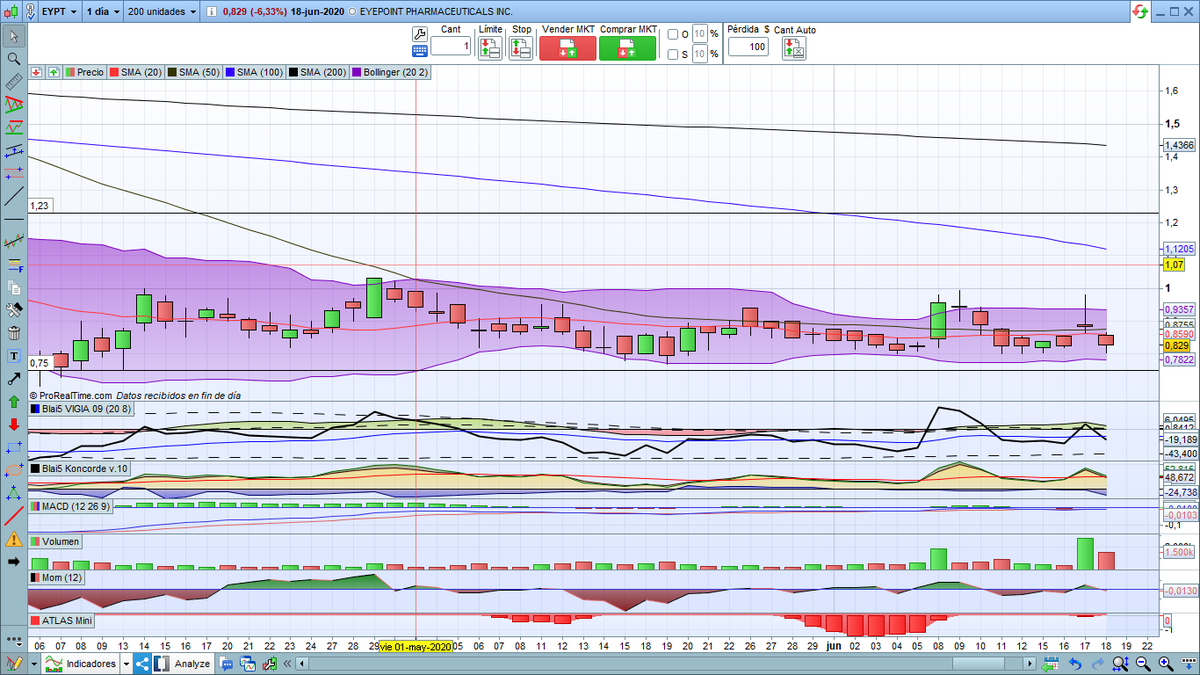Tick the O percent checkbox
This screenshot has width=1200, height=675.
pyautogui.click(x=674, y=34)
